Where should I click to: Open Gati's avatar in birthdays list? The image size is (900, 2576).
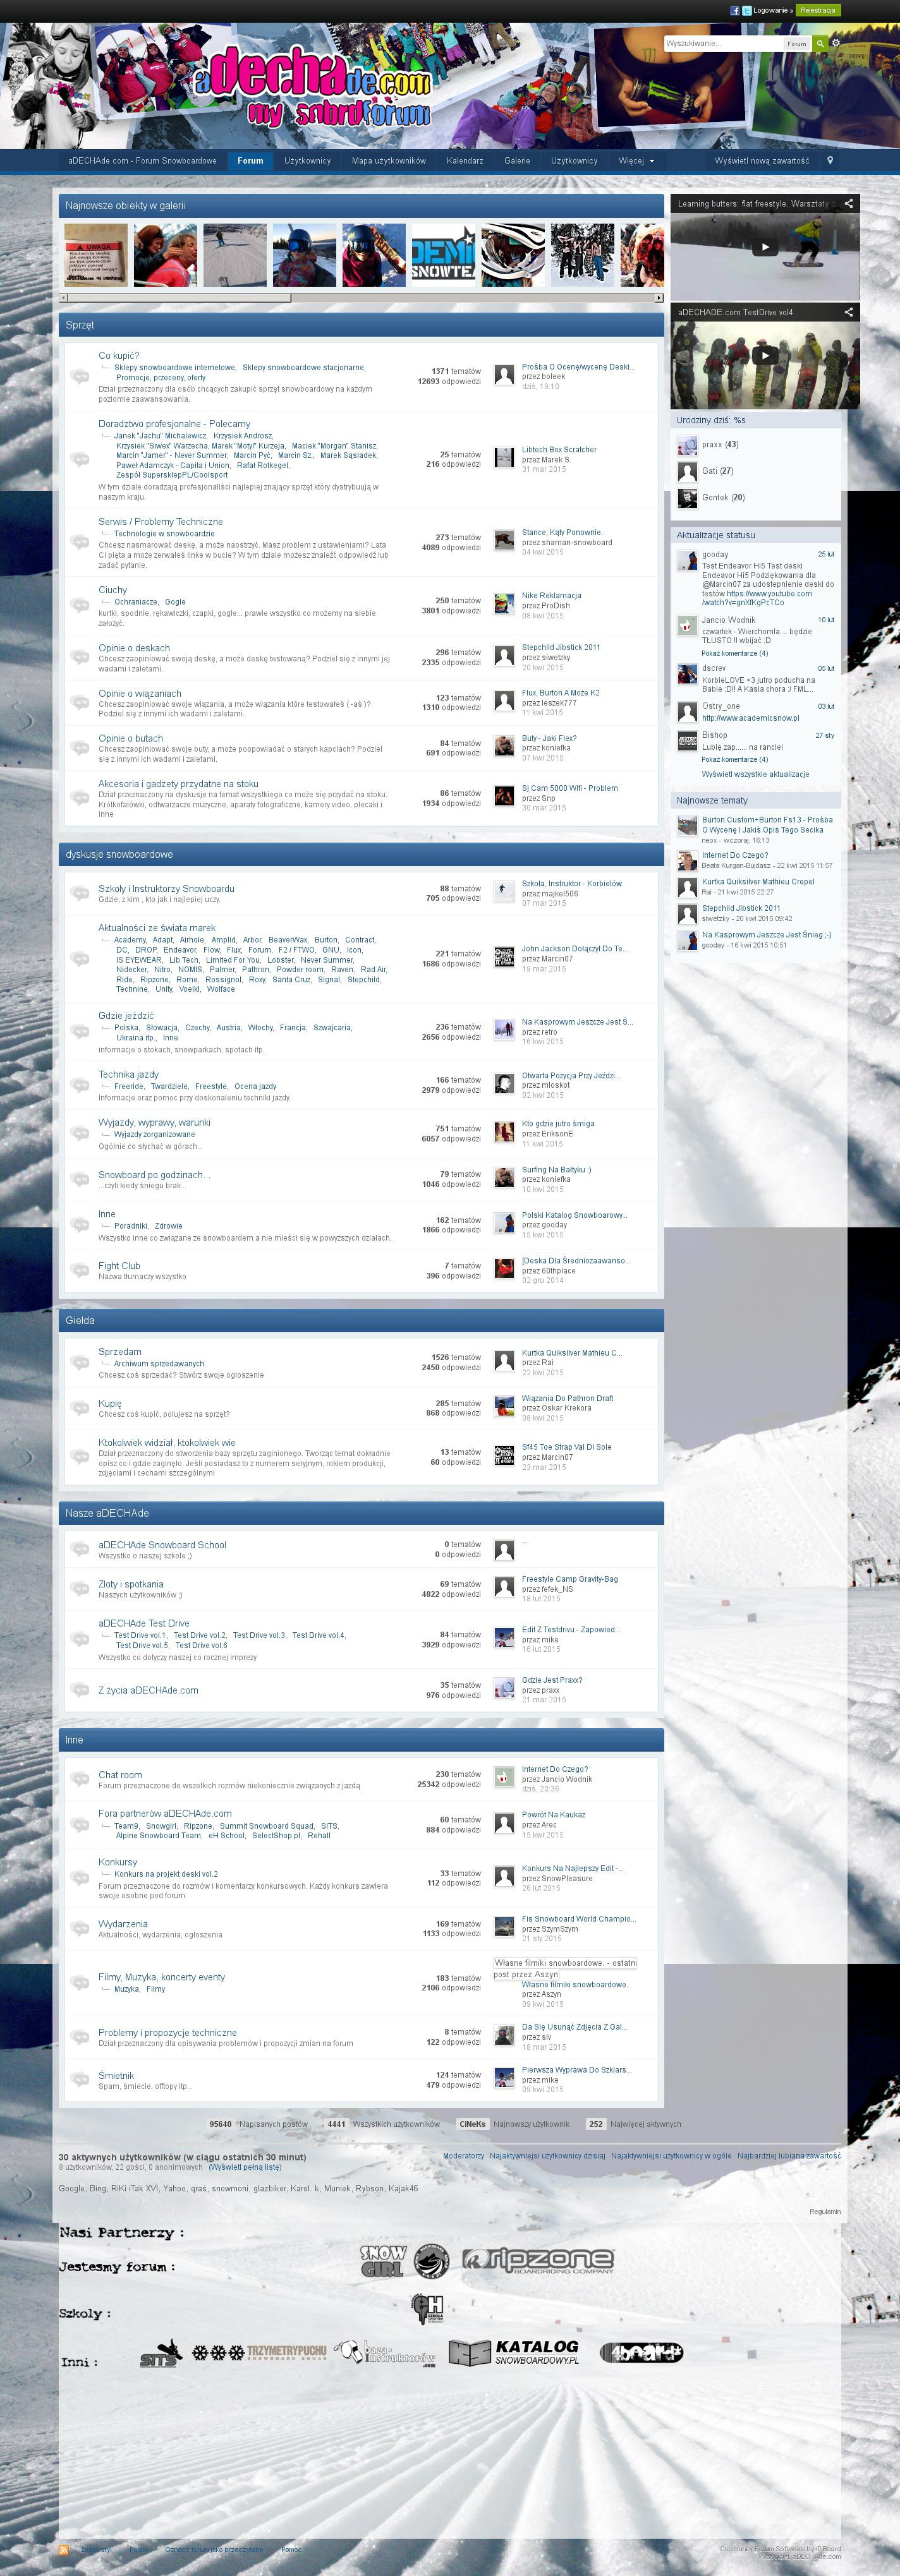687,471
